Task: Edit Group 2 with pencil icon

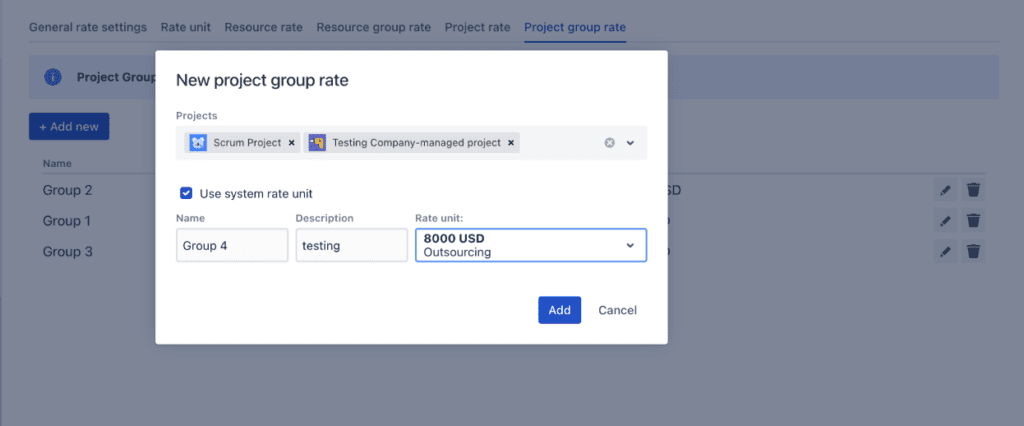Action: (x=945, y=190)
